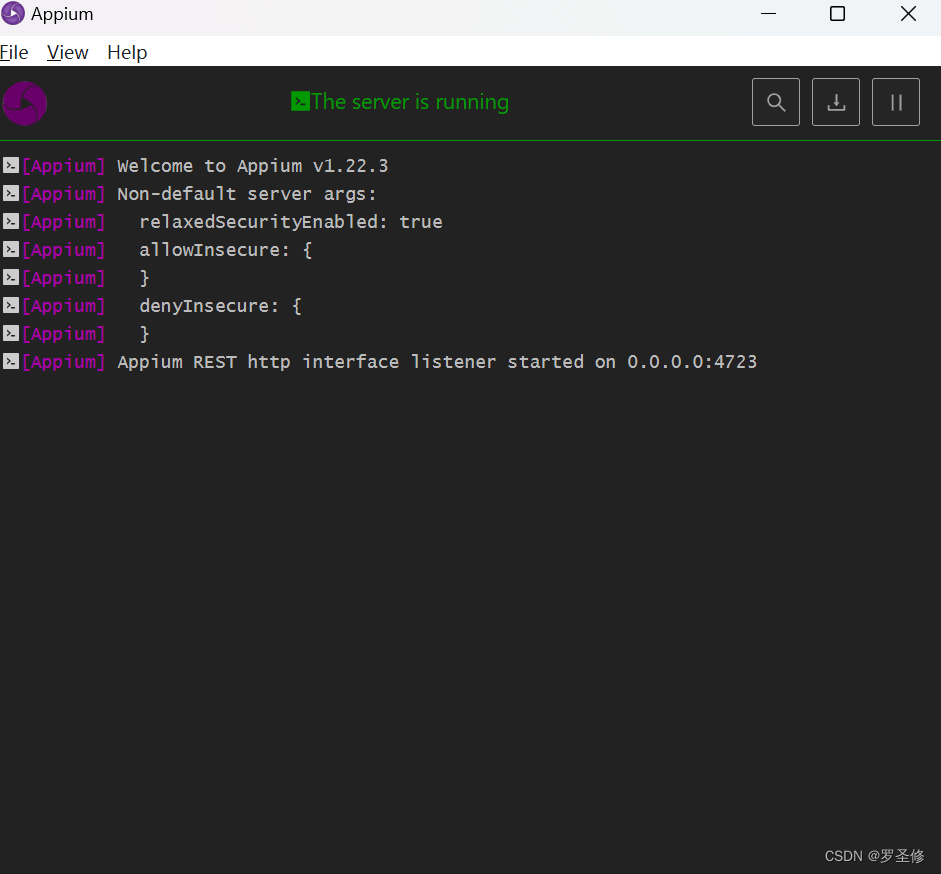941x874 pixels.
Task: Minimize the Appium window
Action: pyautogui.click(x=768, y=13)
